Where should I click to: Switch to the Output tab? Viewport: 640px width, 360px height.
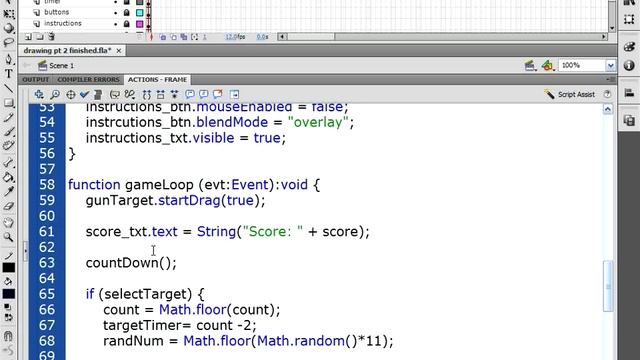(36, 80)
